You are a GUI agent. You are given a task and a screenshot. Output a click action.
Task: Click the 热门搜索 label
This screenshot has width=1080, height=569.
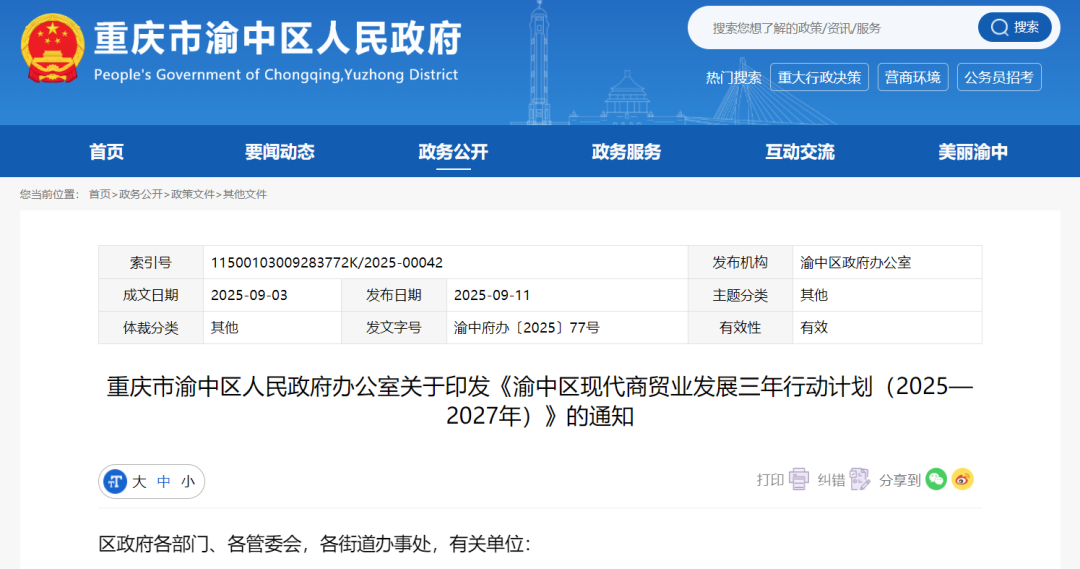pyautogui.click(x=734, y=78)
